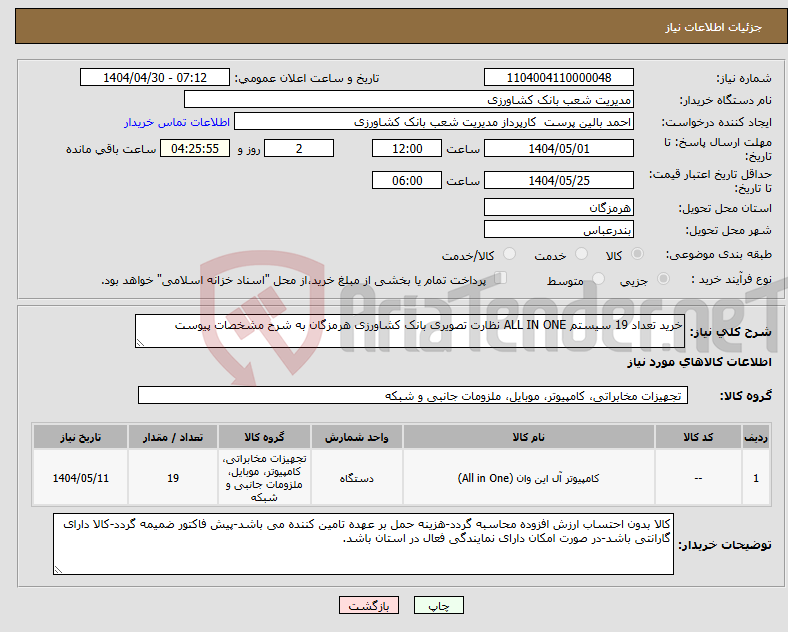Click the need date cell 1404/05/11
This screenshot has width=788, height=632.
point(80,478)
